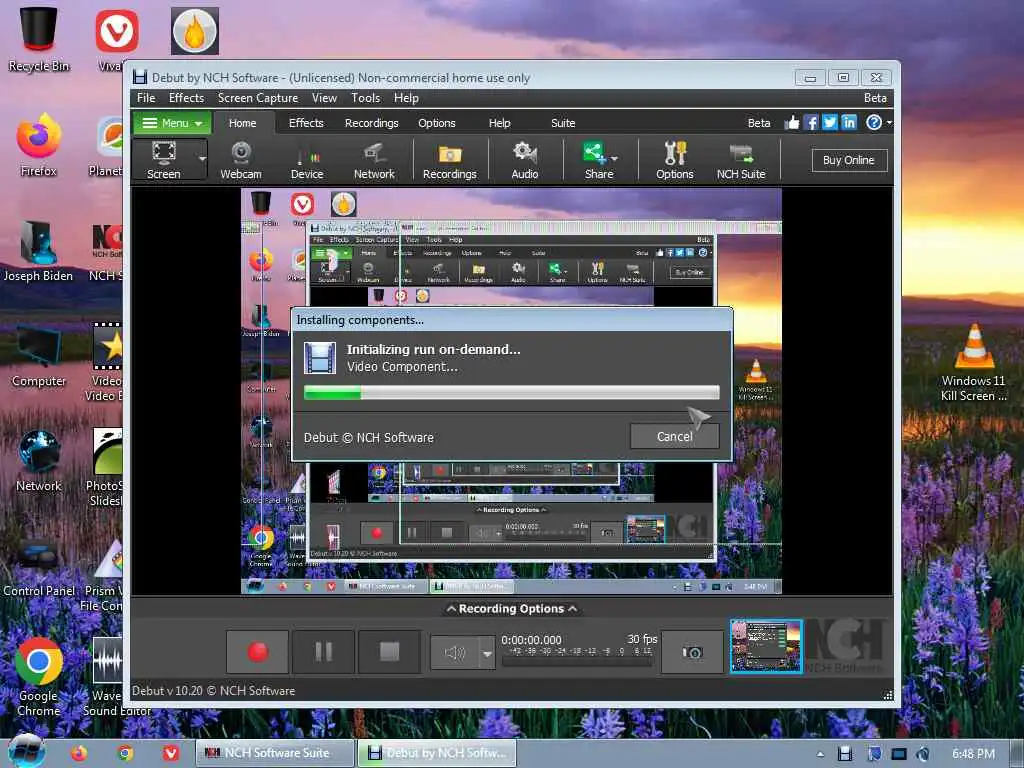Click the Debut tray icon

(845, 754)
